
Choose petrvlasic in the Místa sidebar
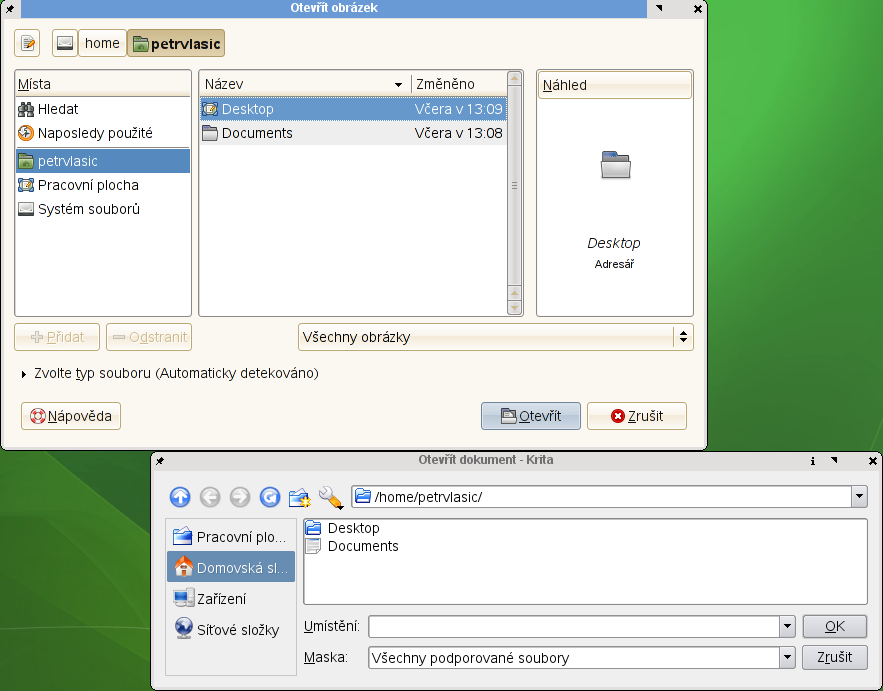tap(103, 161)
